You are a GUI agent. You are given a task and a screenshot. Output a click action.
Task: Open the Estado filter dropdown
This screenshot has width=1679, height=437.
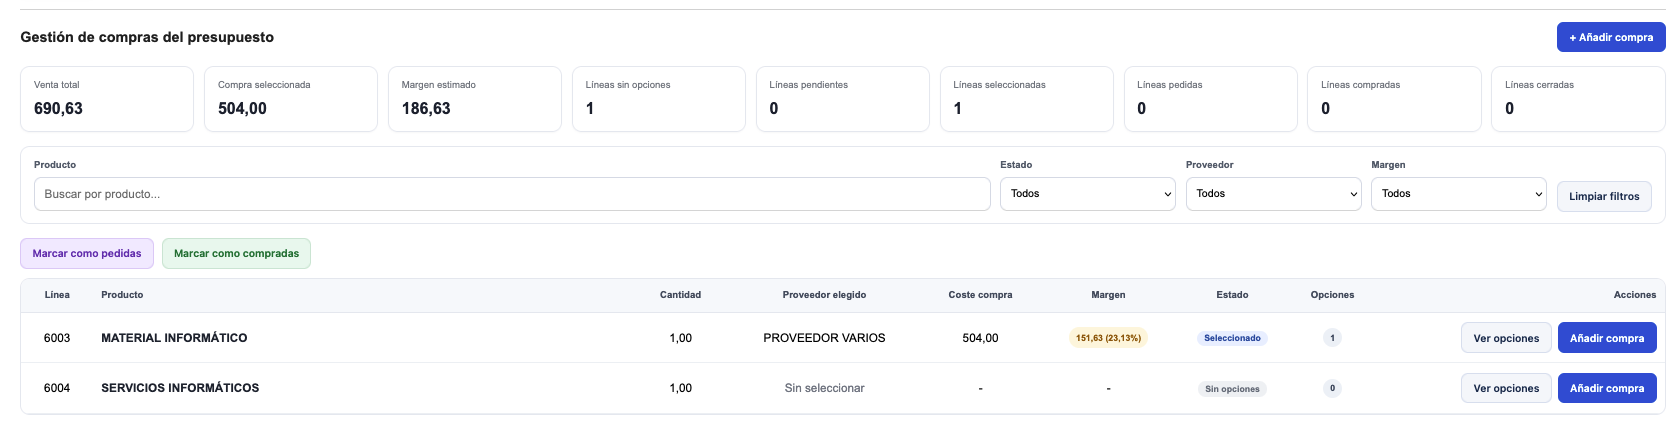(1088, 194)
